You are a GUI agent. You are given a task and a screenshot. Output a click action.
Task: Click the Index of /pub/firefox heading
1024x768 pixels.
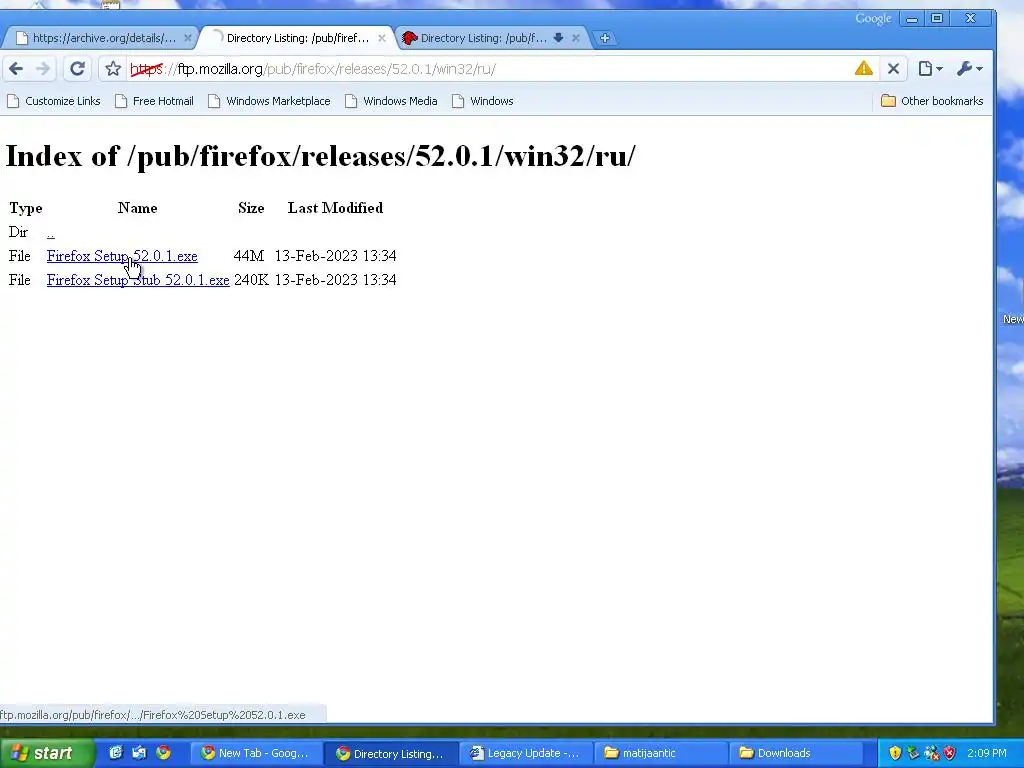click(x=320, y=156)
